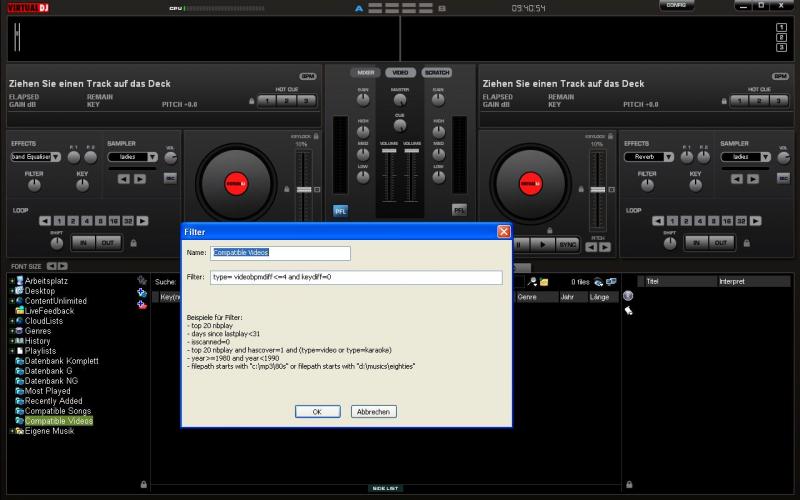Image resolution: width=800 pixels, height=500 pixels.
Task: Click left deck FILTER knob
Action: coord(34,185)
